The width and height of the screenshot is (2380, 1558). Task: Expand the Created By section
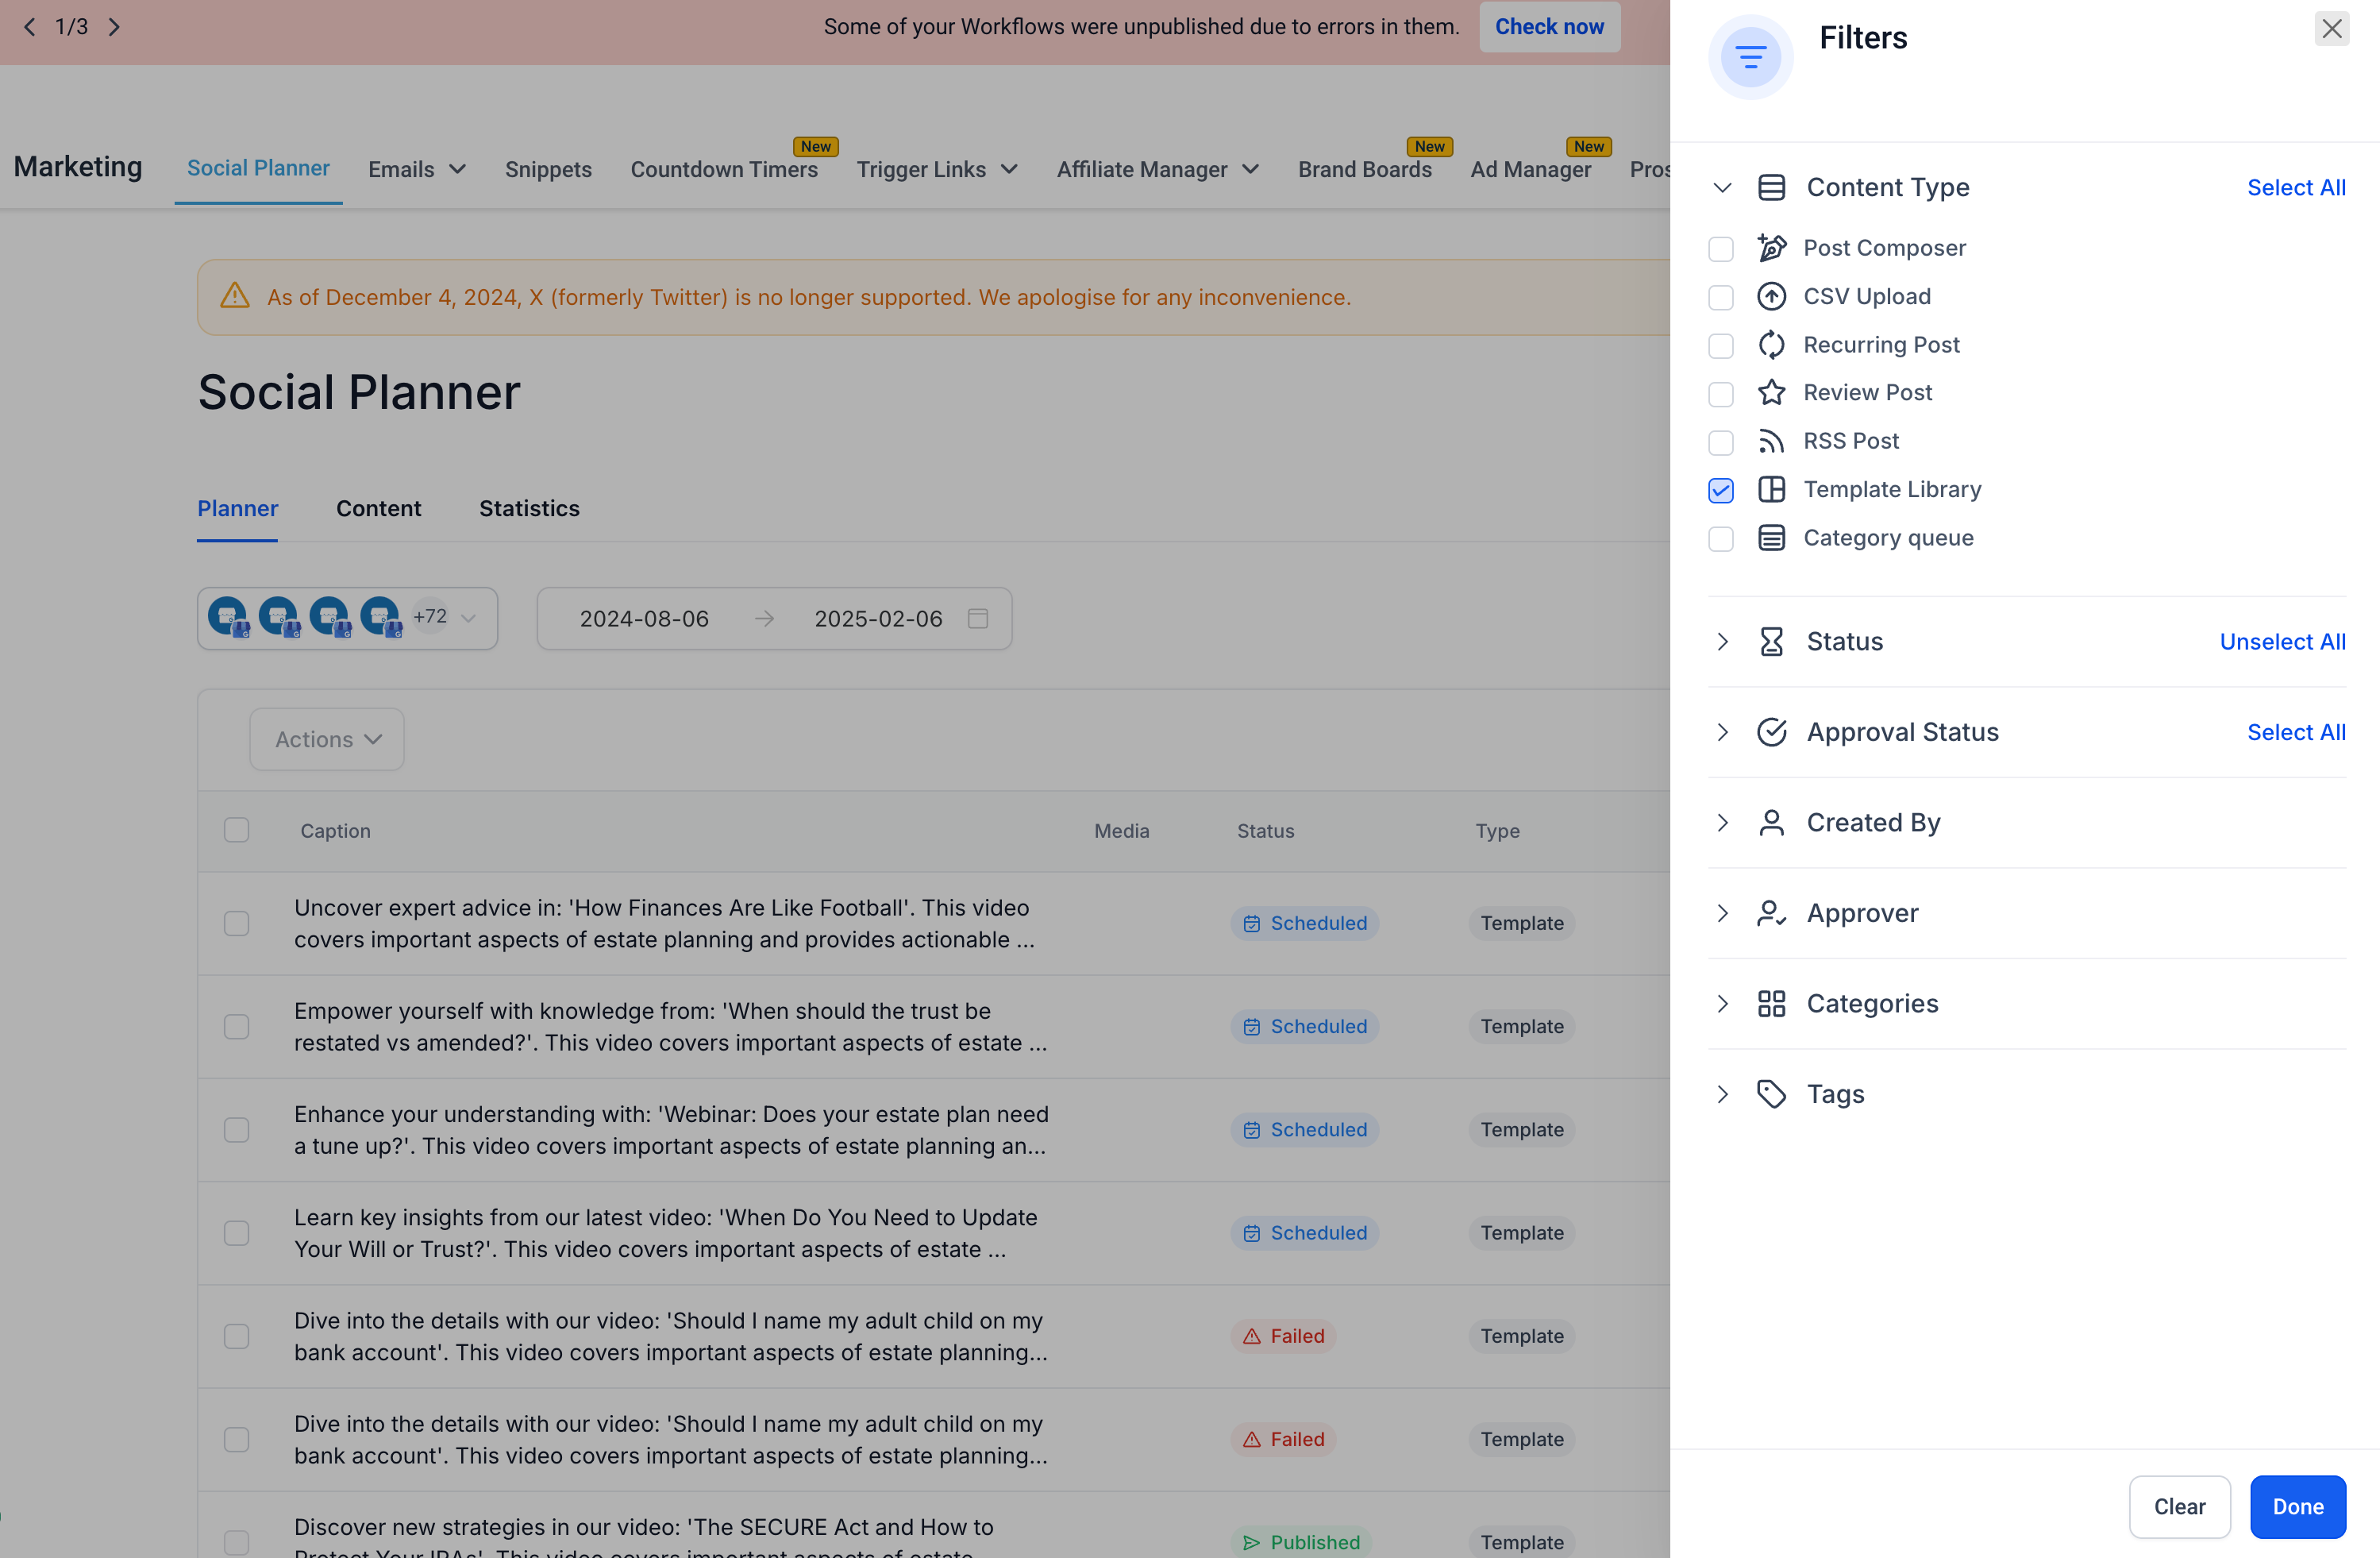tap(1721, 823)
